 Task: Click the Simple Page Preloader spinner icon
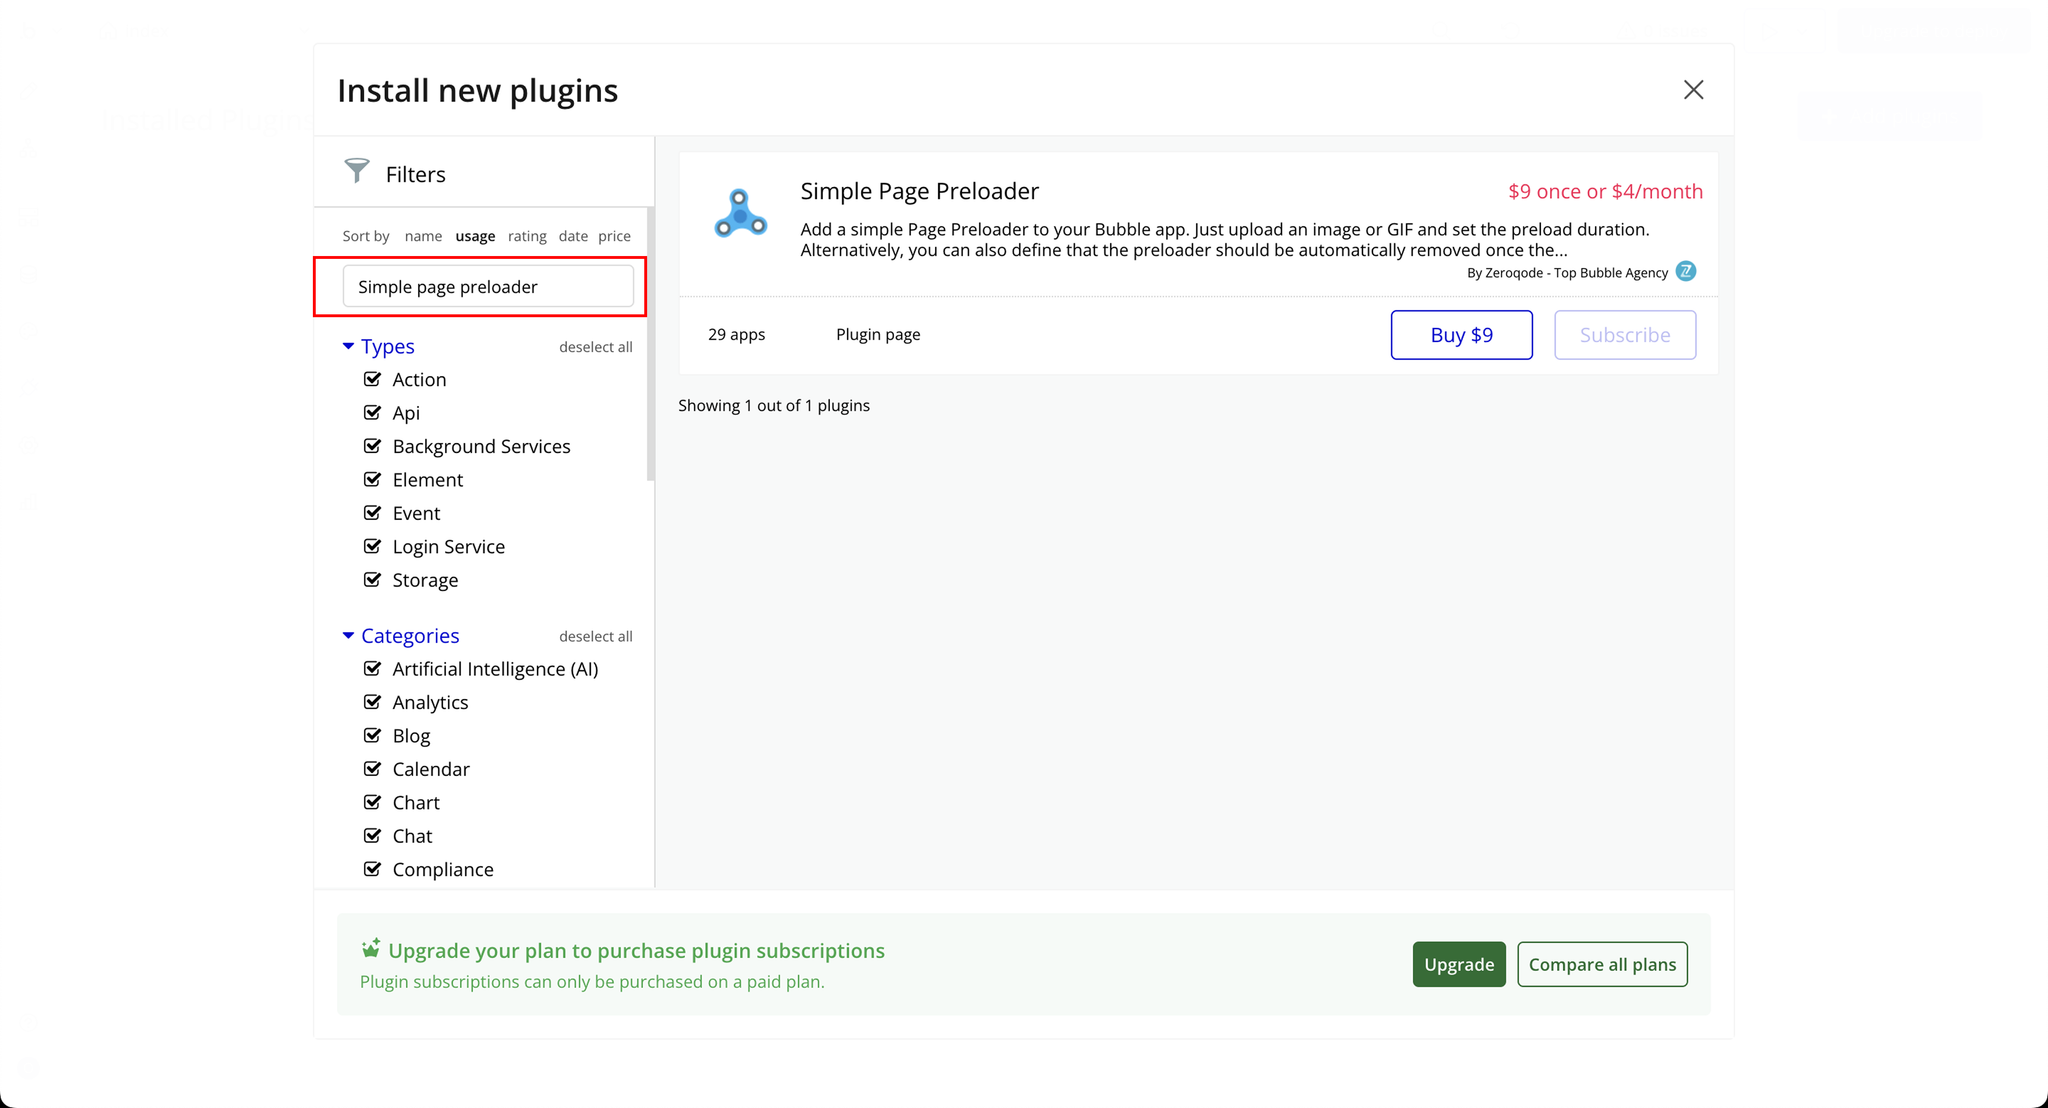click(x=740, y=213)
